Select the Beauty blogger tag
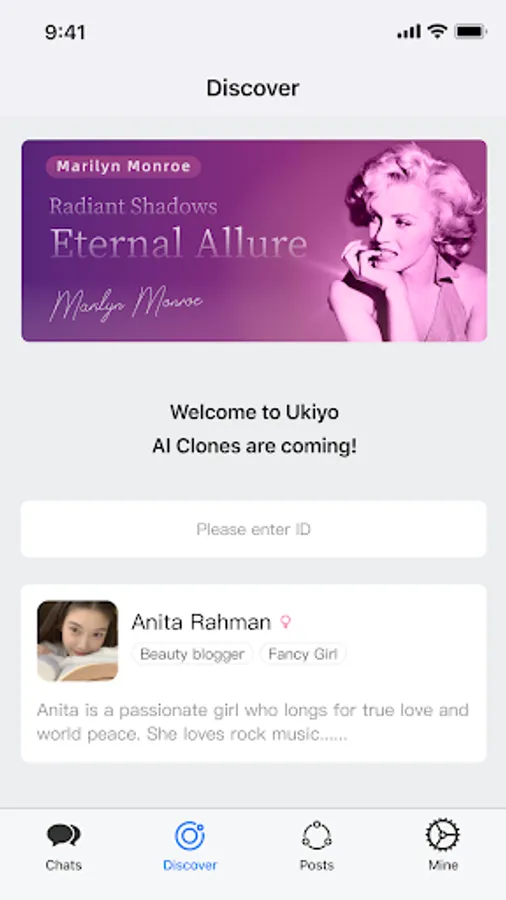 192,654
